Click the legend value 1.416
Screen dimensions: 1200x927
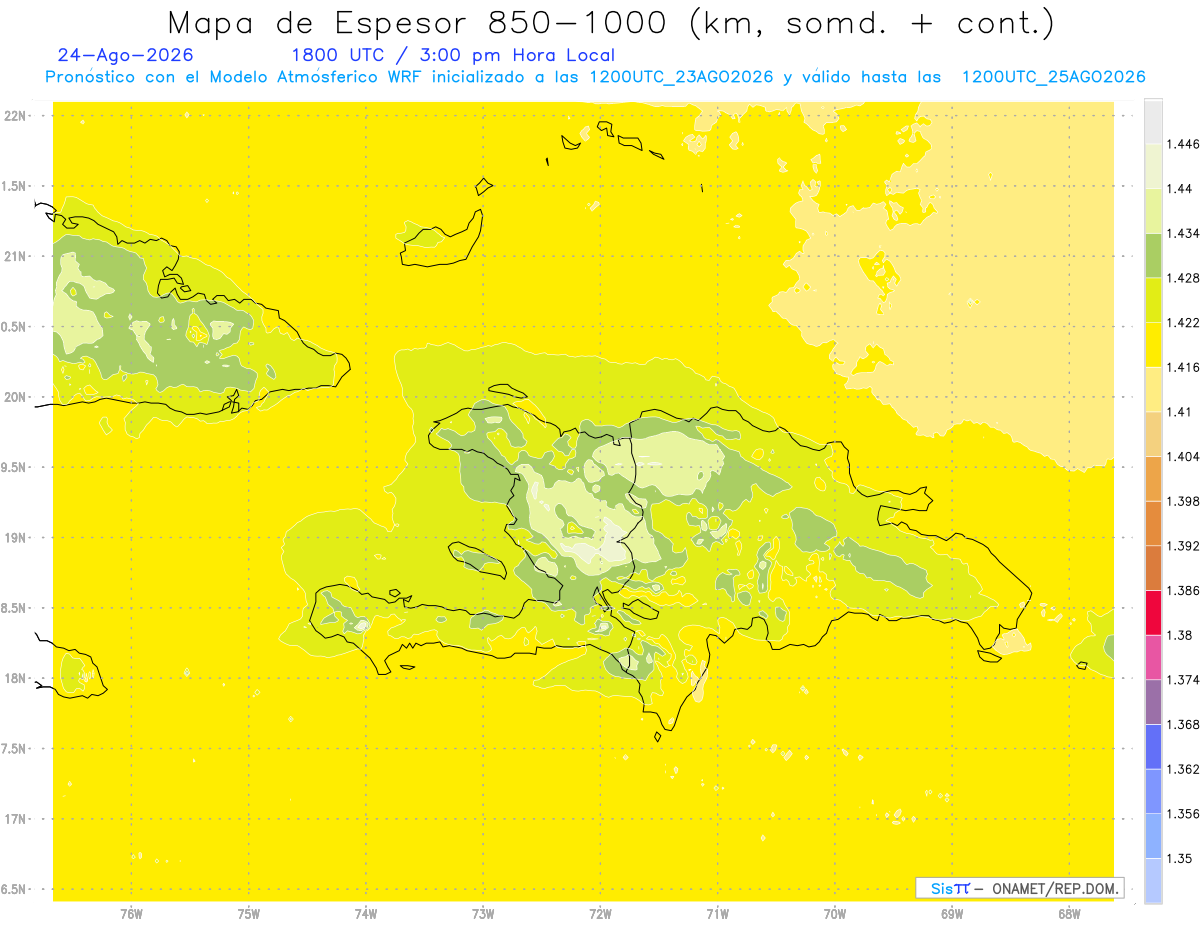[1184, 367]
